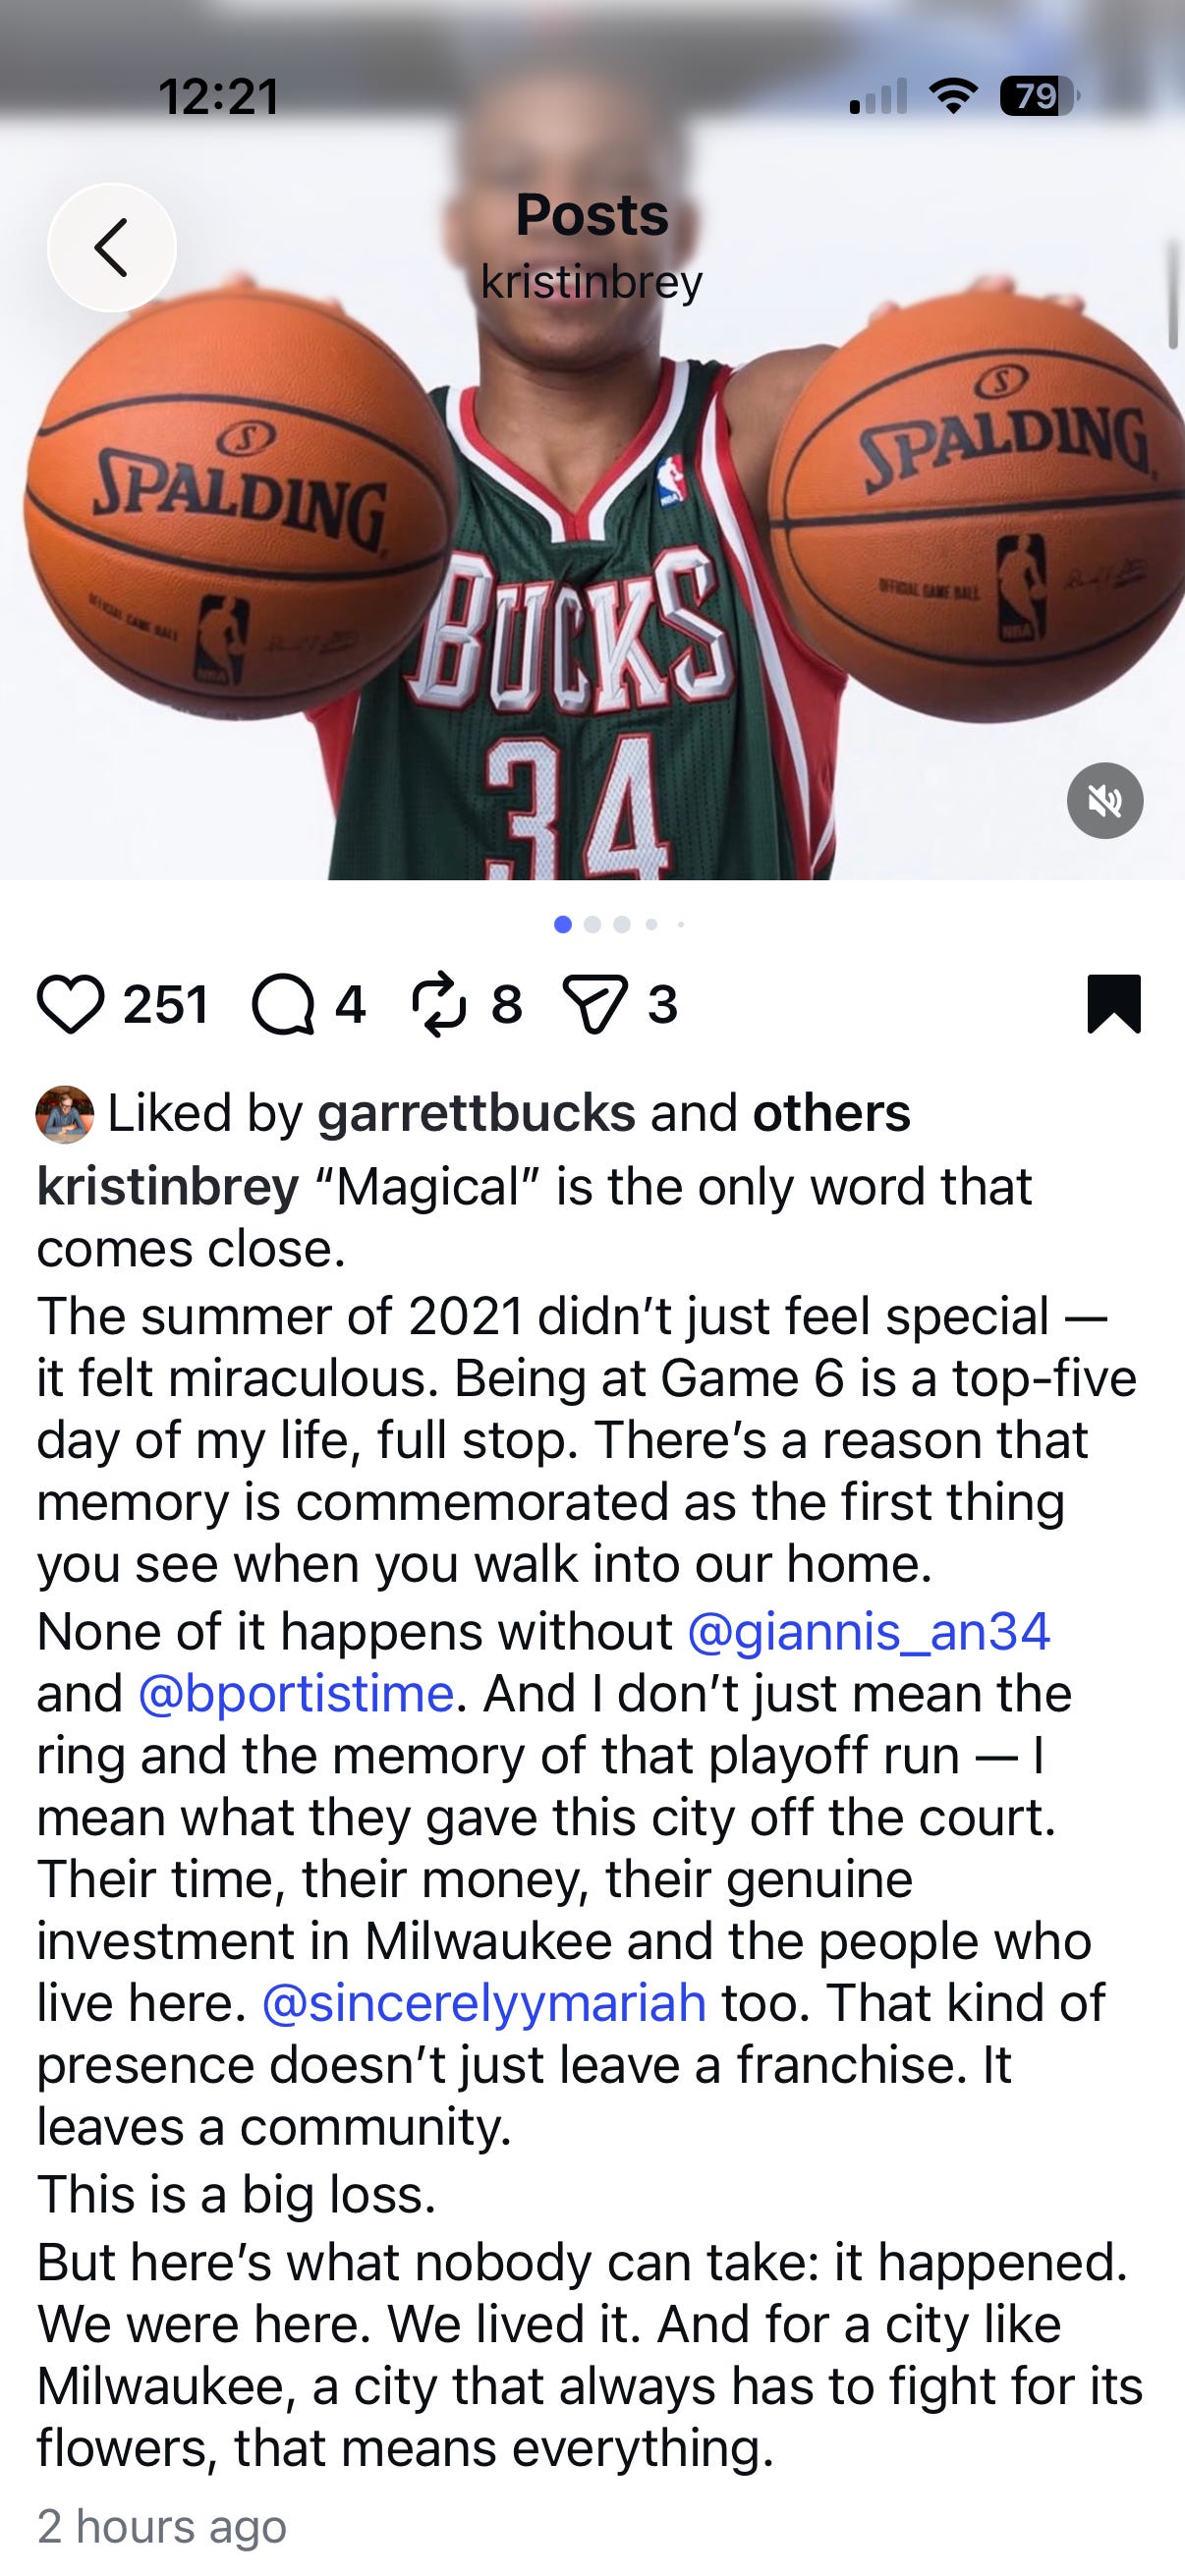The height and width of the screenshot is (2576, 1185).
Task: Open the @giannis_an34 mention
Action: [x=869, y=1631]
